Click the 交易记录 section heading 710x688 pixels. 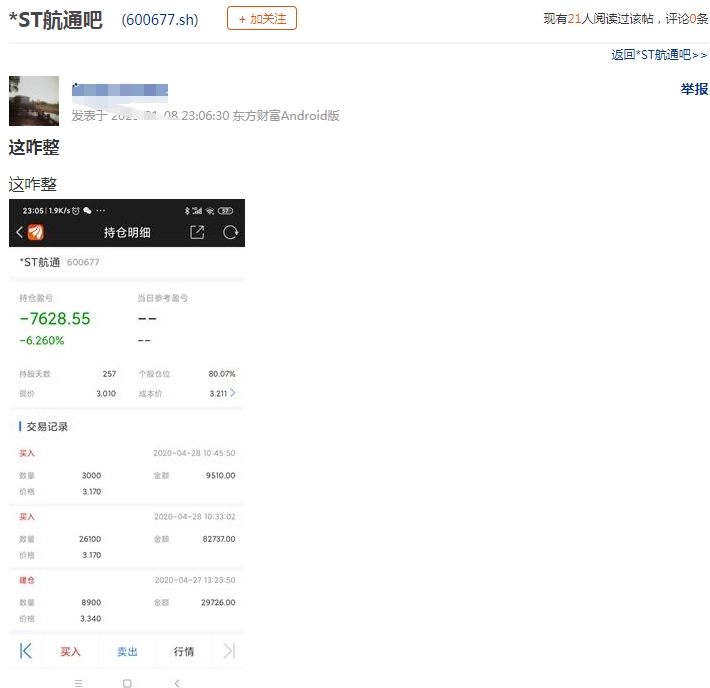pyautogui.click(x=47, y=427)
